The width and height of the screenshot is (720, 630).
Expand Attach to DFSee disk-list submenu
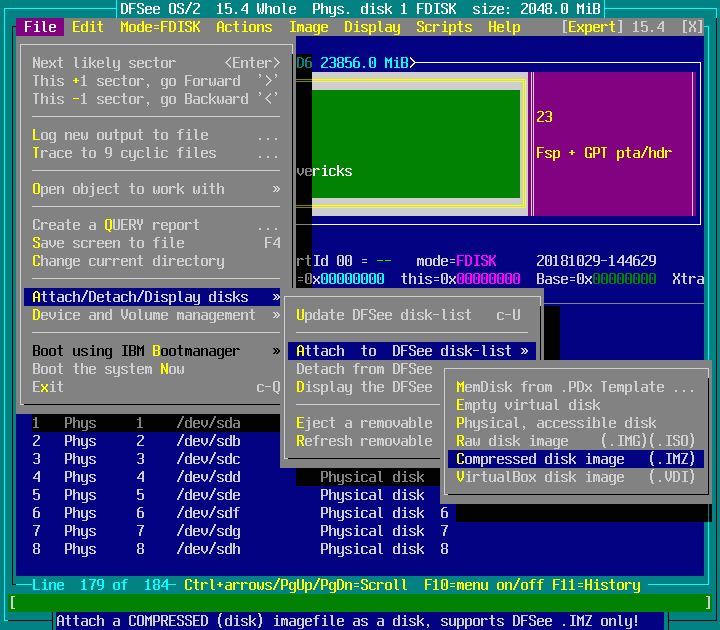tap(412, 351)
